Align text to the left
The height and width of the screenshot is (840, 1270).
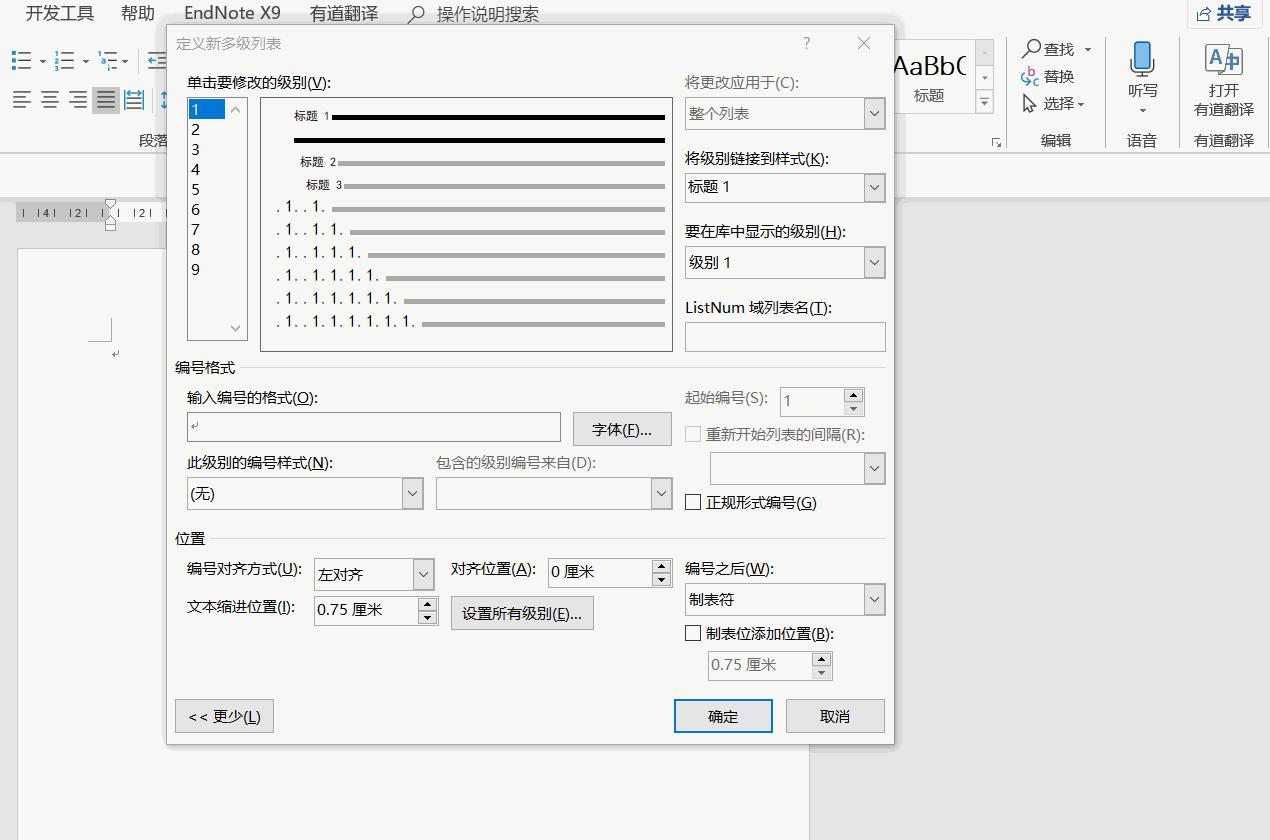20,100
